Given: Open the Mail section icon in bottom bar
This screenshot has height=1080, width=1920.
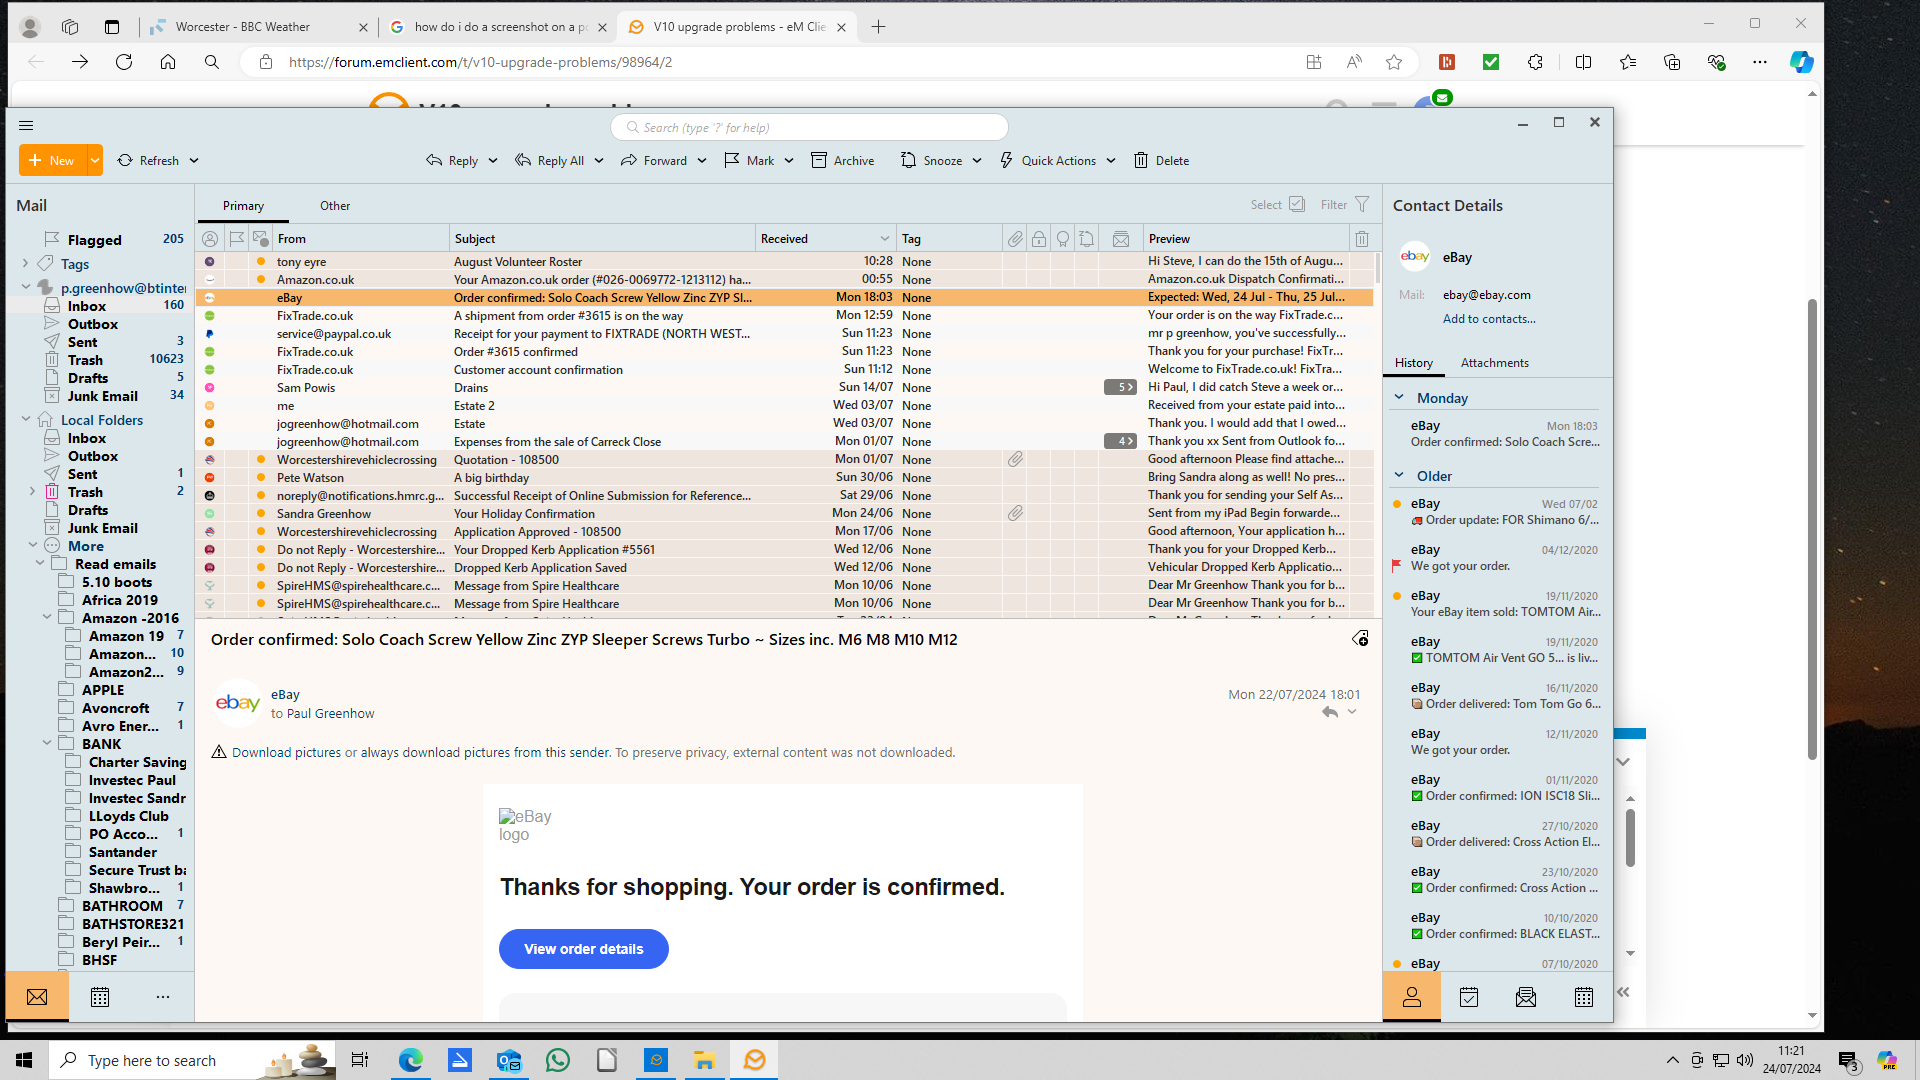Looking at the screenshot, I should [x=37, y=997].
